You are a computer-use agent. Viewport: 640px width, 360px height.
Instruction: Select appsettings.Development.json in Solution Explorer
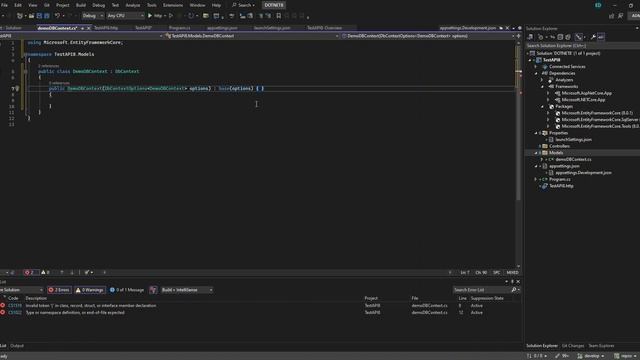(583, 173)
